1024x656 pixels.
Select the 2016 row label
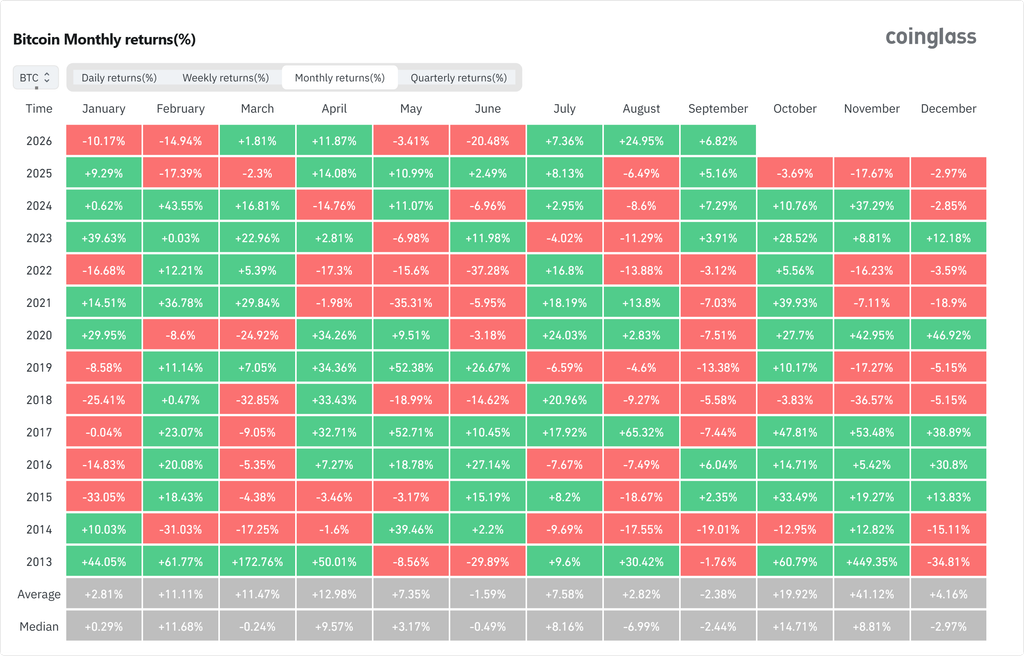[39, 465]
